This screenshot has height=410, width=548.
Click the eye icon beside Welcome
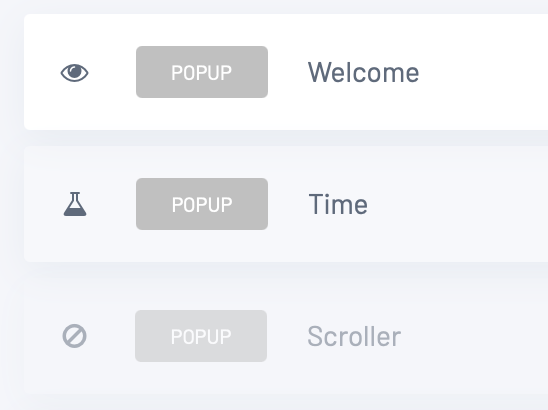click(x=74, y=73)
